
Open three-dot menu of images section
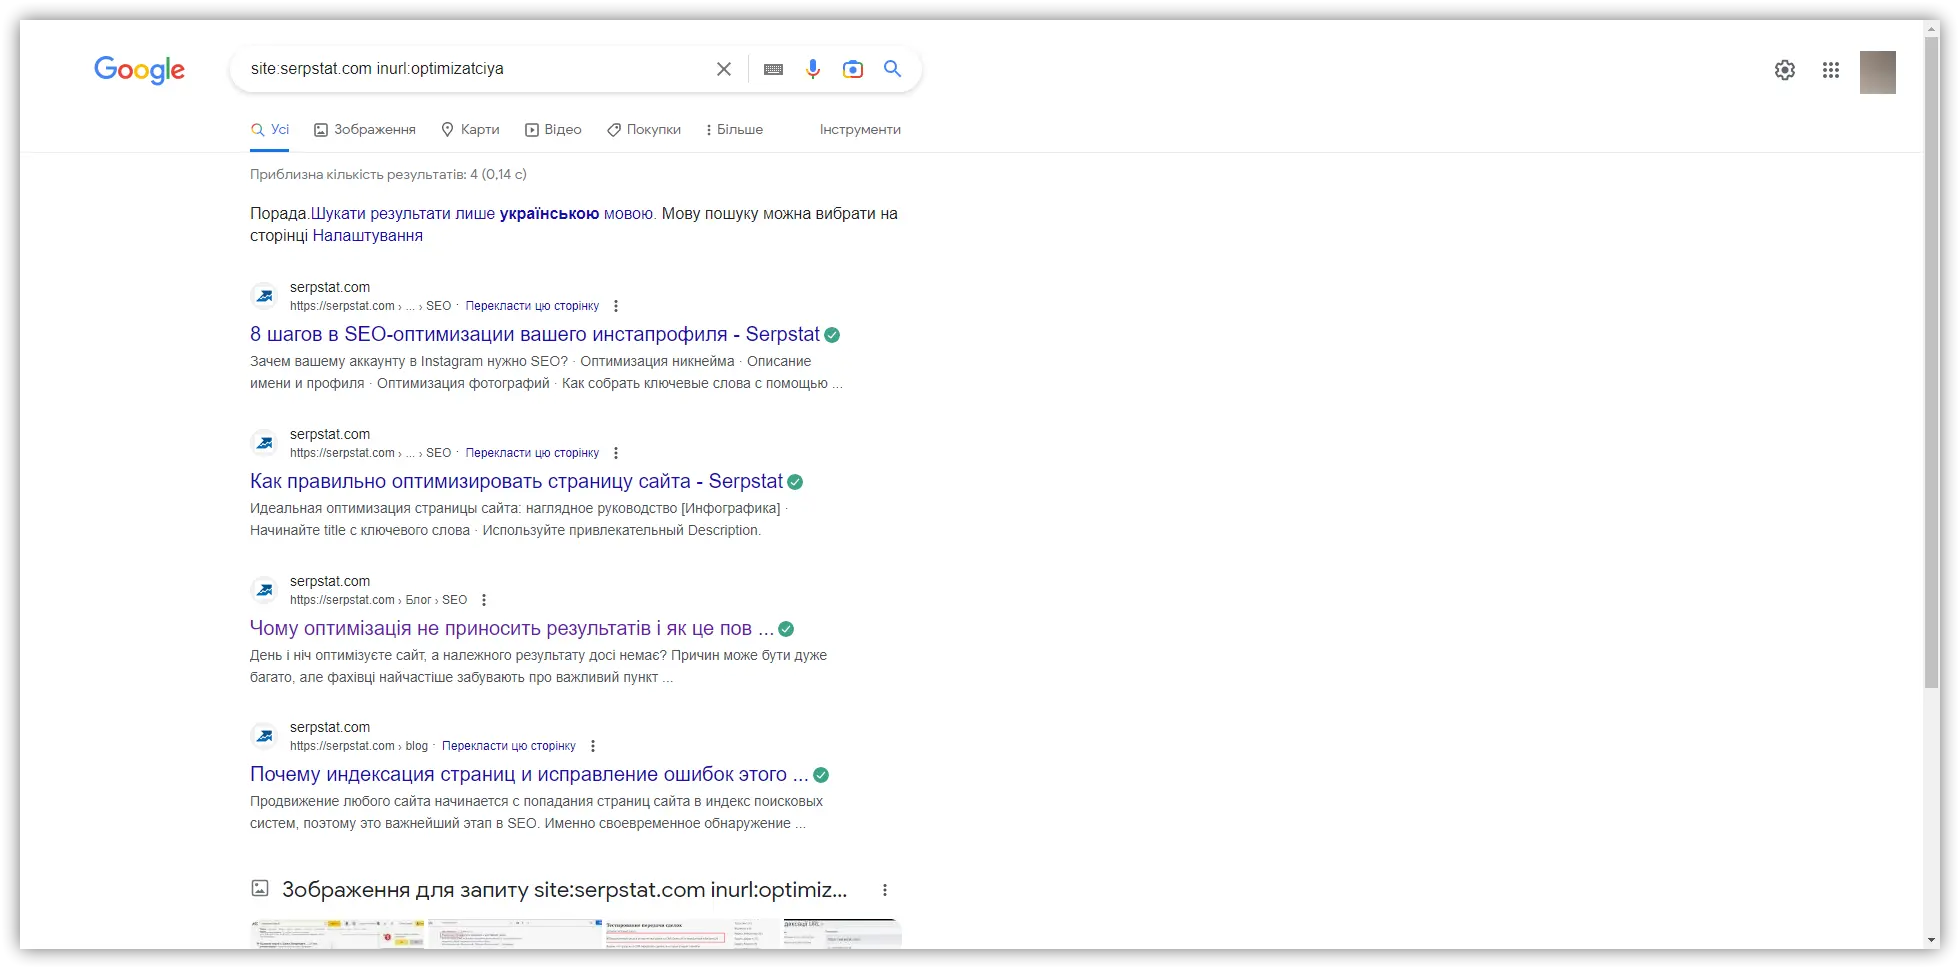[x=885, y=890]
